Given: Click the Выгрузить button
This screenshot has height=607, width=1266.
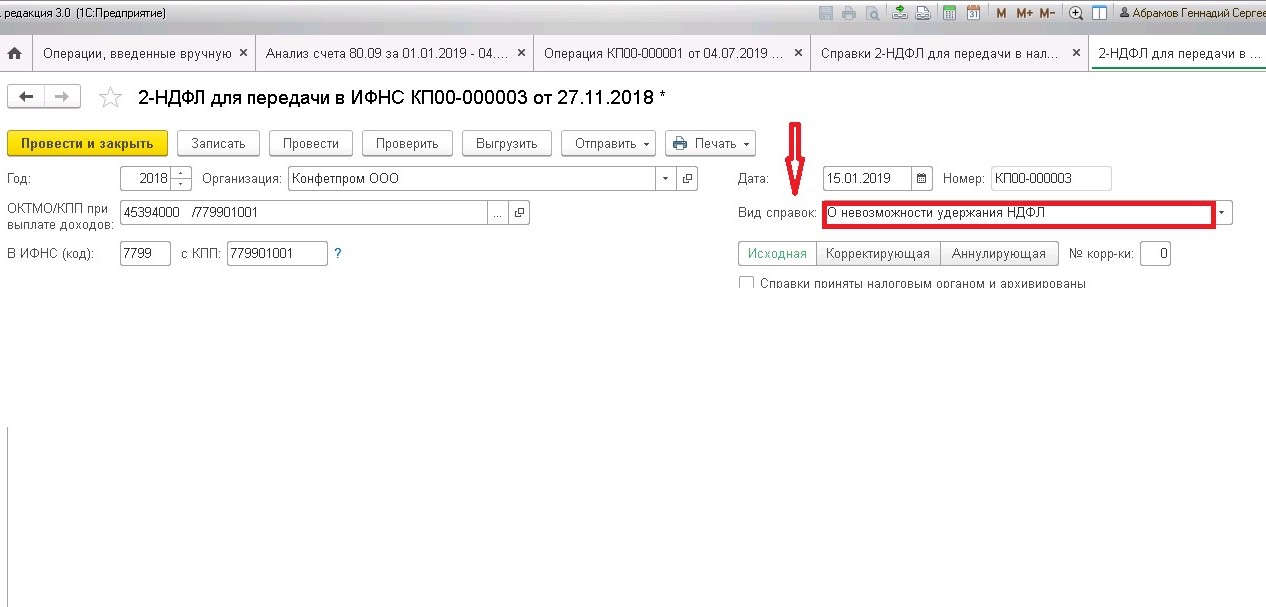Looking at the screenshot, I should click(x=506, y=143).
